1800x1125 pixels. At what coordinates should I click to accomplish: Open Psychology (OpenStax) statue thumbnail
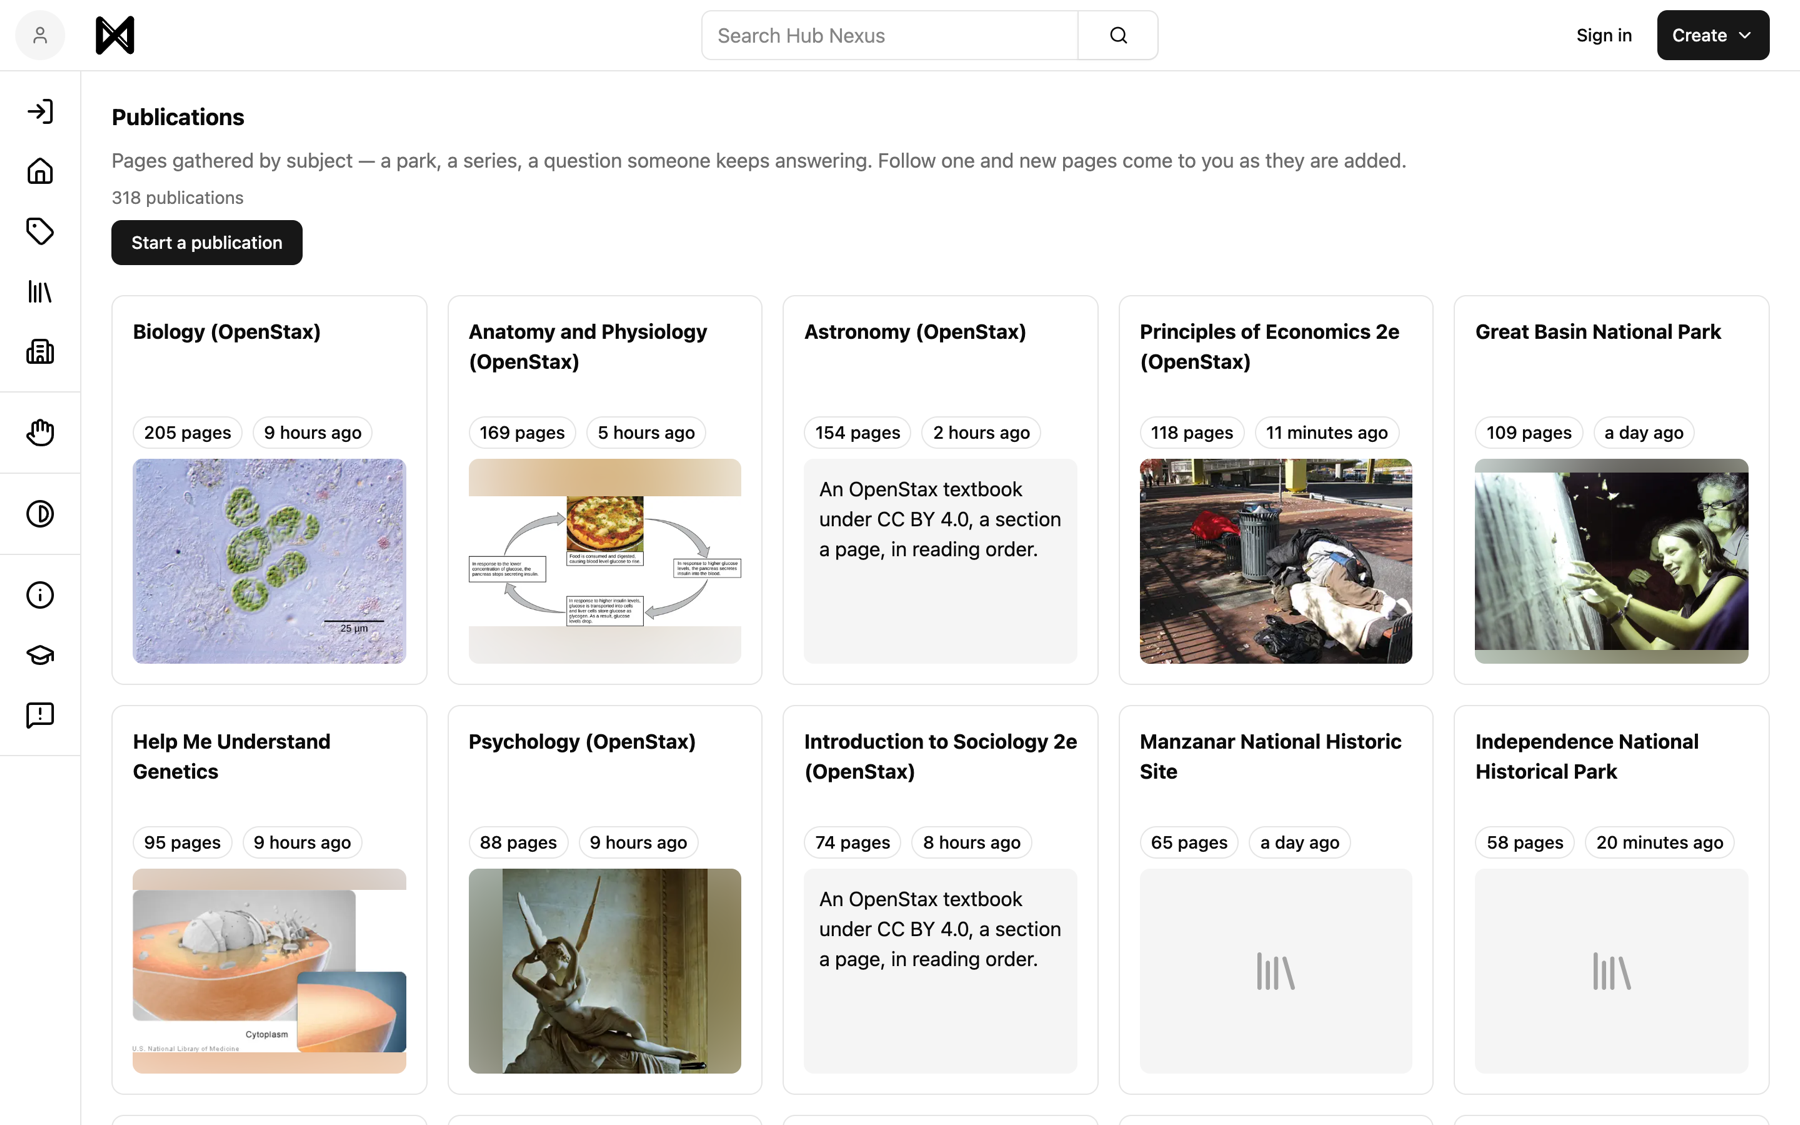point(605,971)
